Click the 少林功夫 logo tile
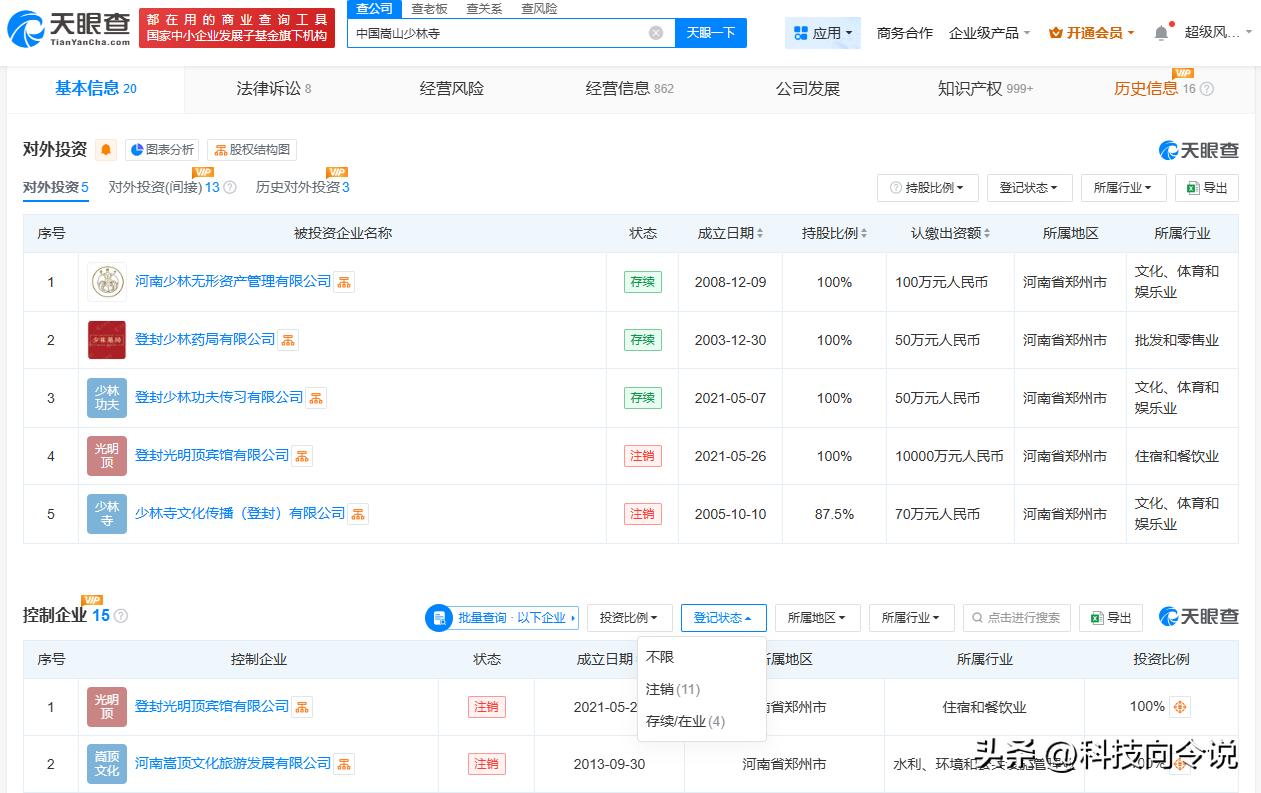 click(x=107, y=398)
